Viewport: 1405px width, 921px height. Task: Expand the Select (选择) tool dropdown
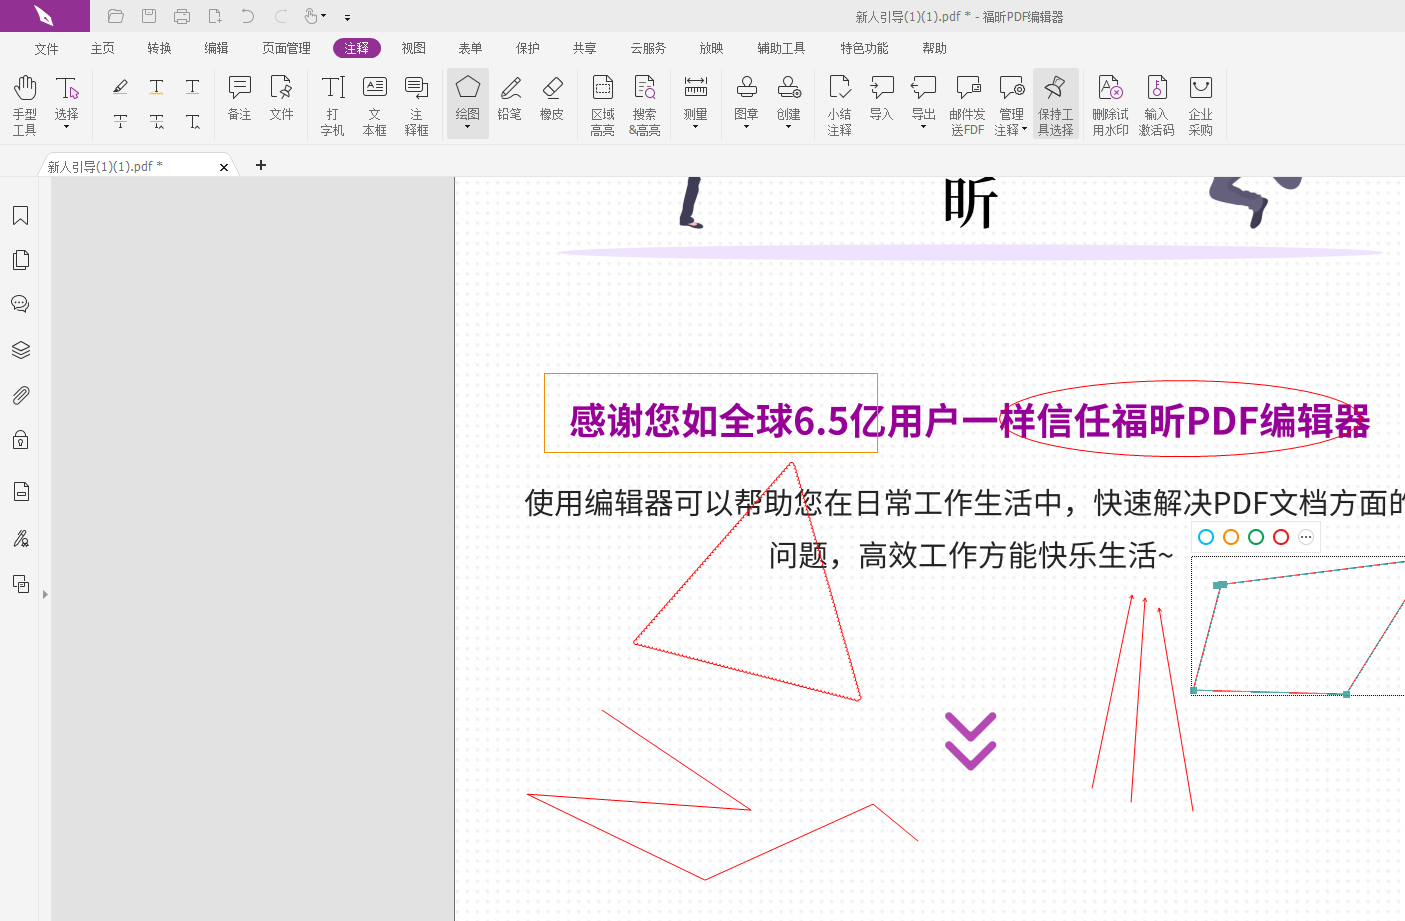pyautogui.click(x=67, y=127)
